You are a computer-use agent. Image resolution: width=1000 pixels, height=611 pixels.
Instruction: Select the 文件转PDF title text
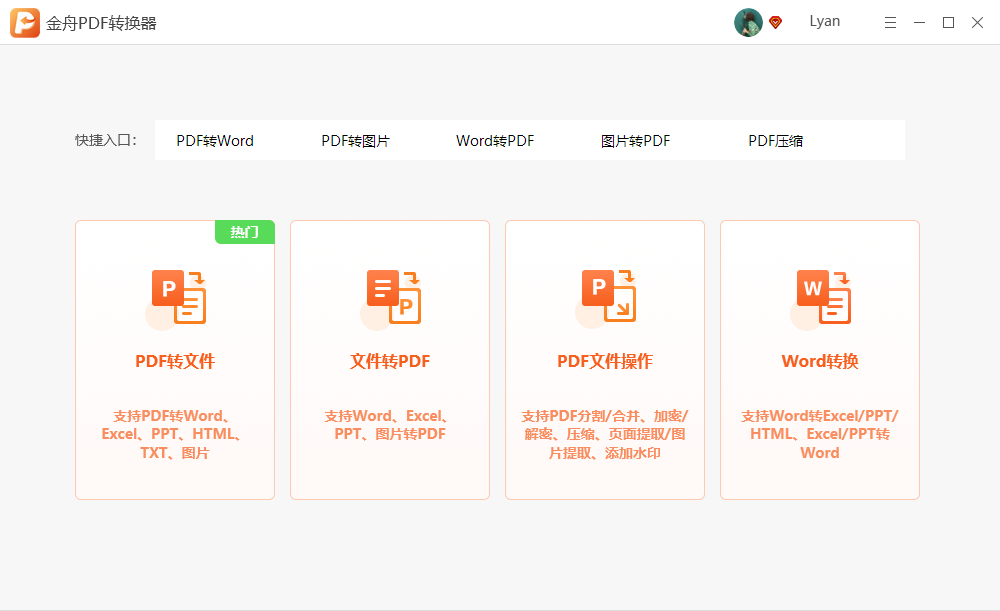point(390,362)
